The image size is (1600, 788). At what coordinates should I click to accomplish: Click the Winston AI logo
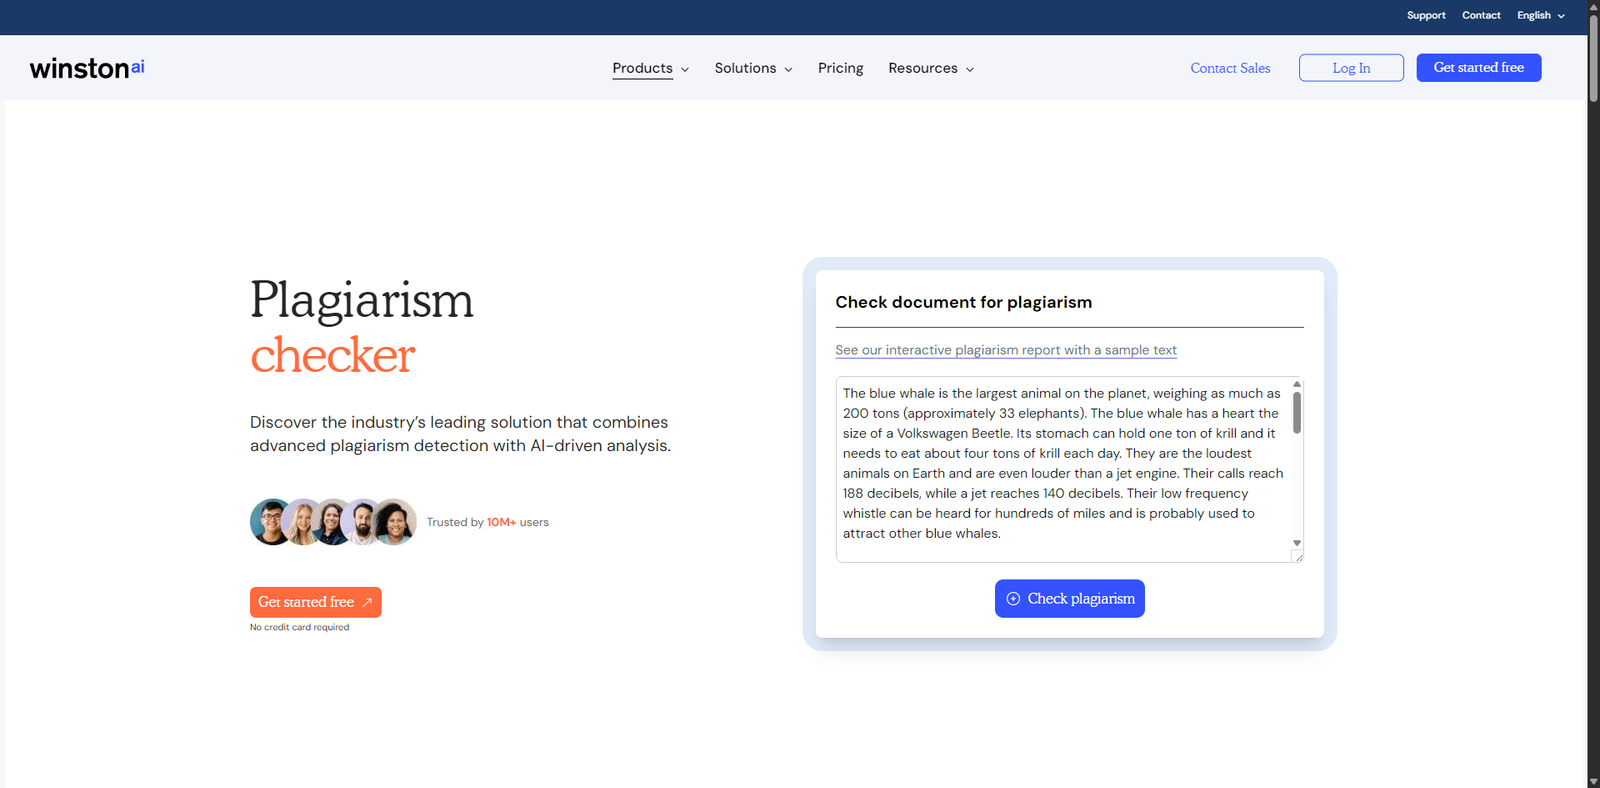click(87, 68)
